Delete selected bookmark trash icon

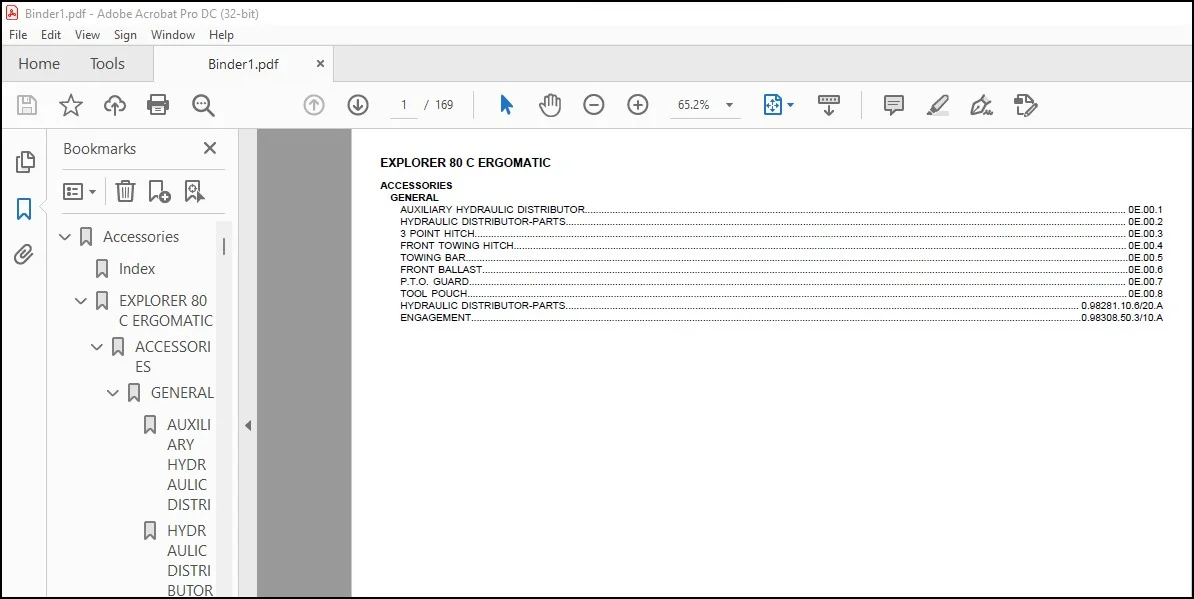pyautogui.click(x=125, y=191)
